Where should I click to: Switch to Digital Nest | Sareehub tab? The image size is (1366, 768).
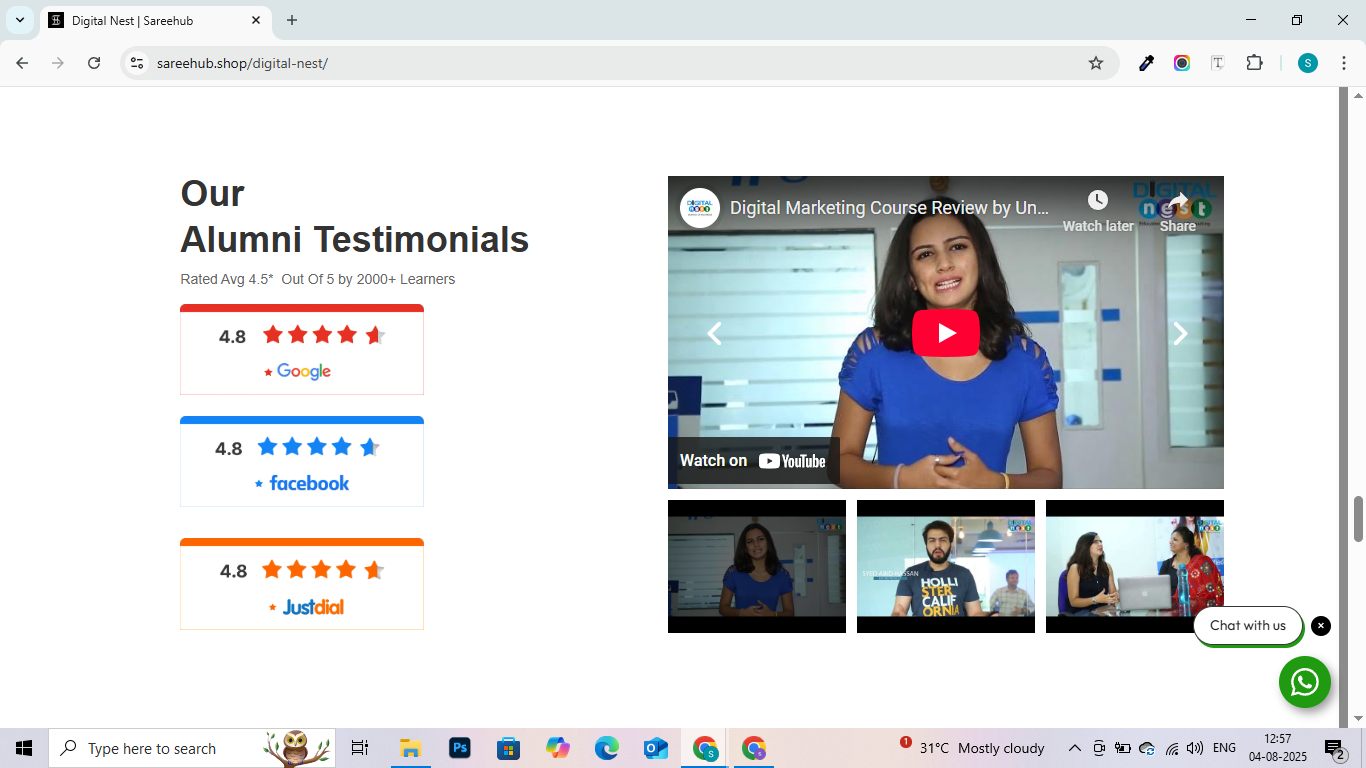[x=150, y=20]
